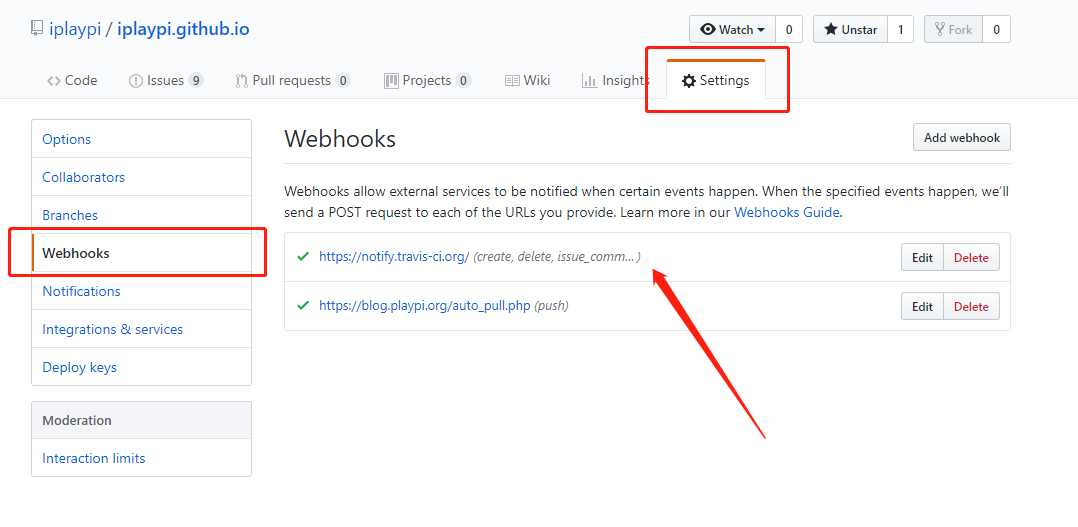Open the iplaypi owner profile link
This screenshot has width=1078, height=527.
[x=76, y=30]
